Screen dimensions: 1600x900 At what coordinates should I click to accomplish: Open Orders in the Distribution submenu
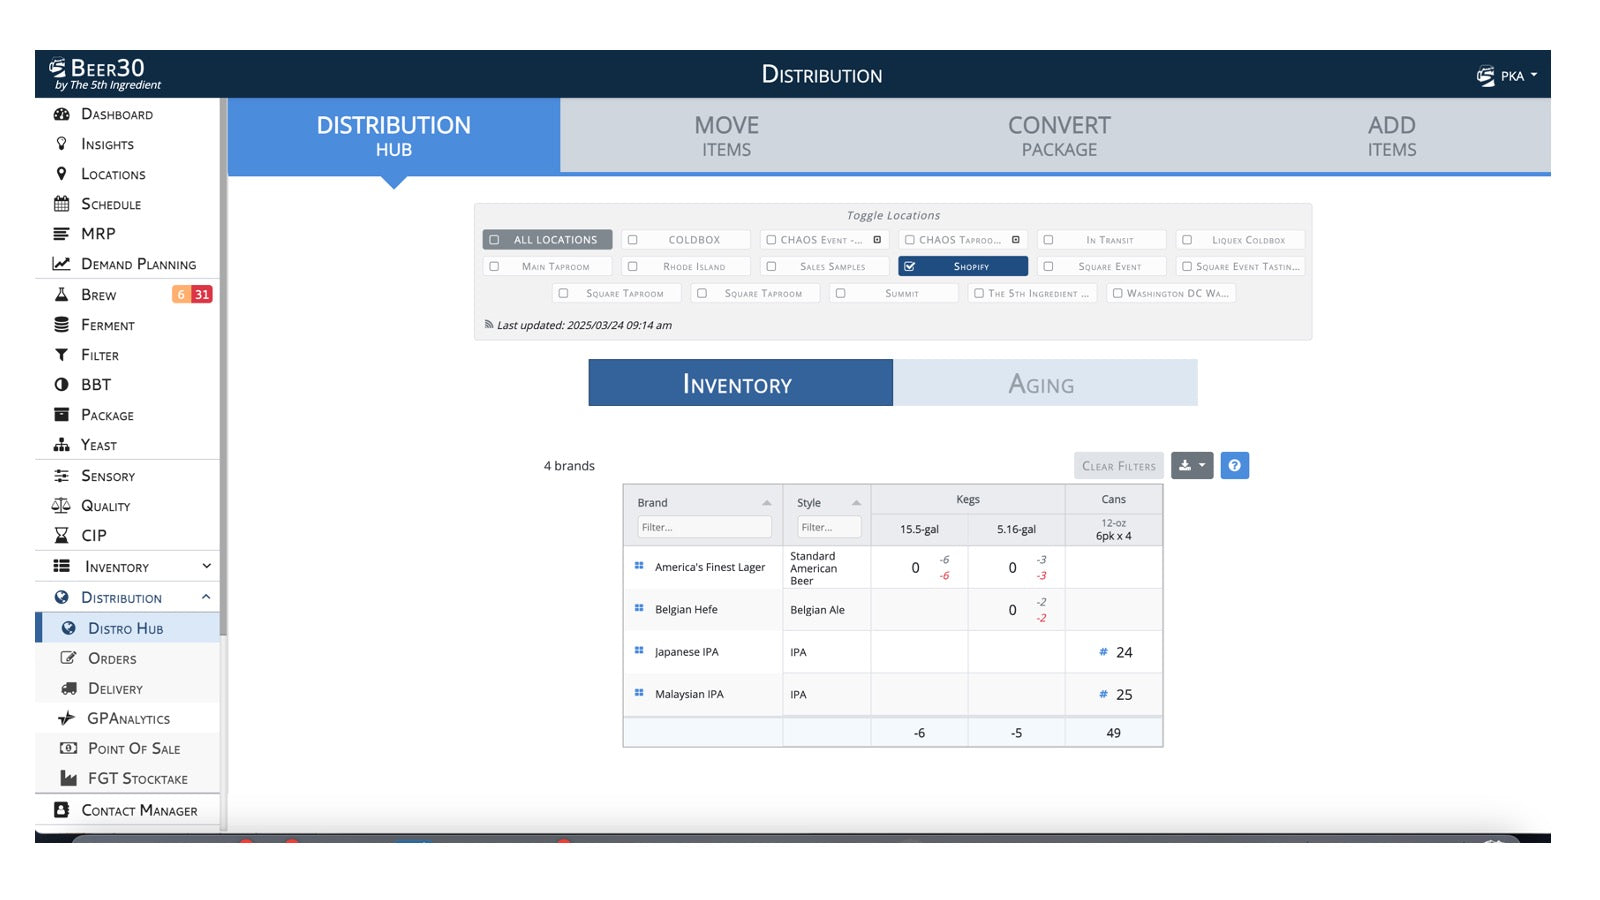click(112, 659)
